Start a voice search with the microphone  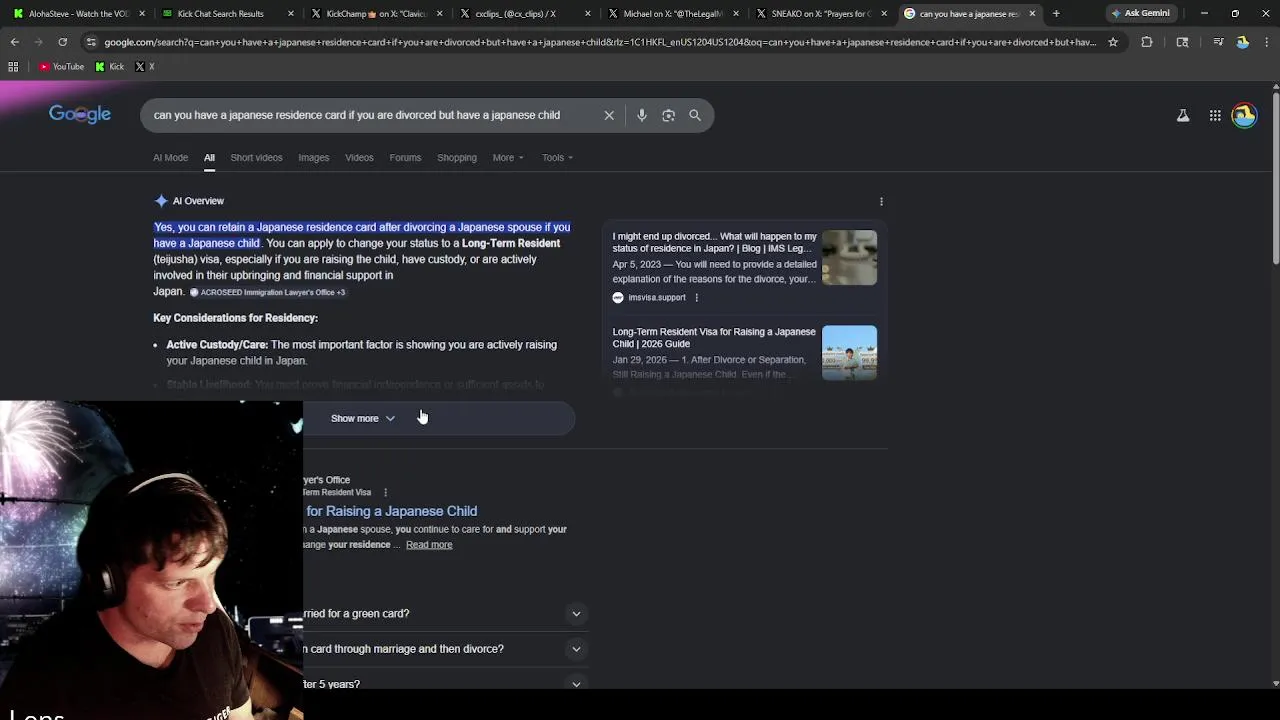point(642,115)
